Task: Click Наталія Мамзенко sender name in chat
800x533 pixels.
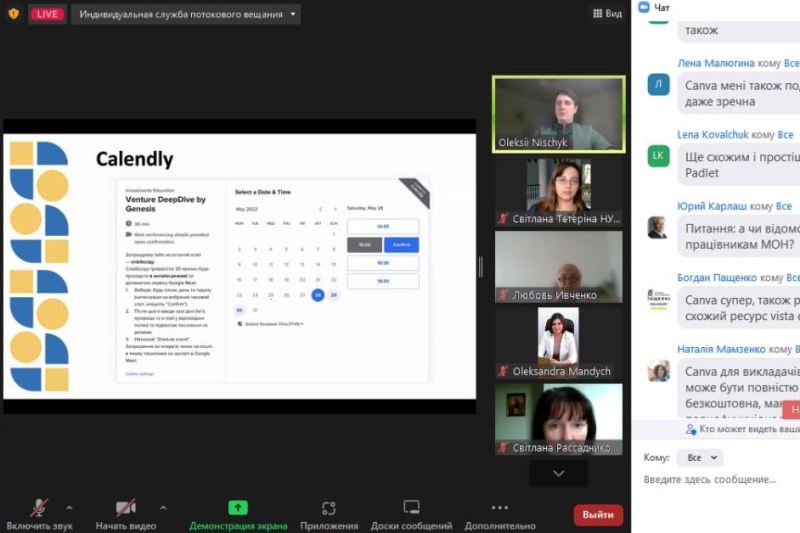Action: (721, 349)
